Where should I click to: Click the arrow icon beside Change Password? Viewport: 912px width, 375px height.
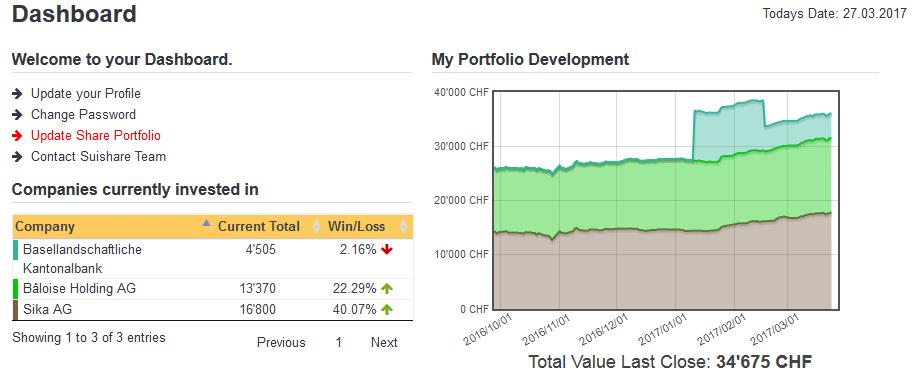tap(17, 115)
